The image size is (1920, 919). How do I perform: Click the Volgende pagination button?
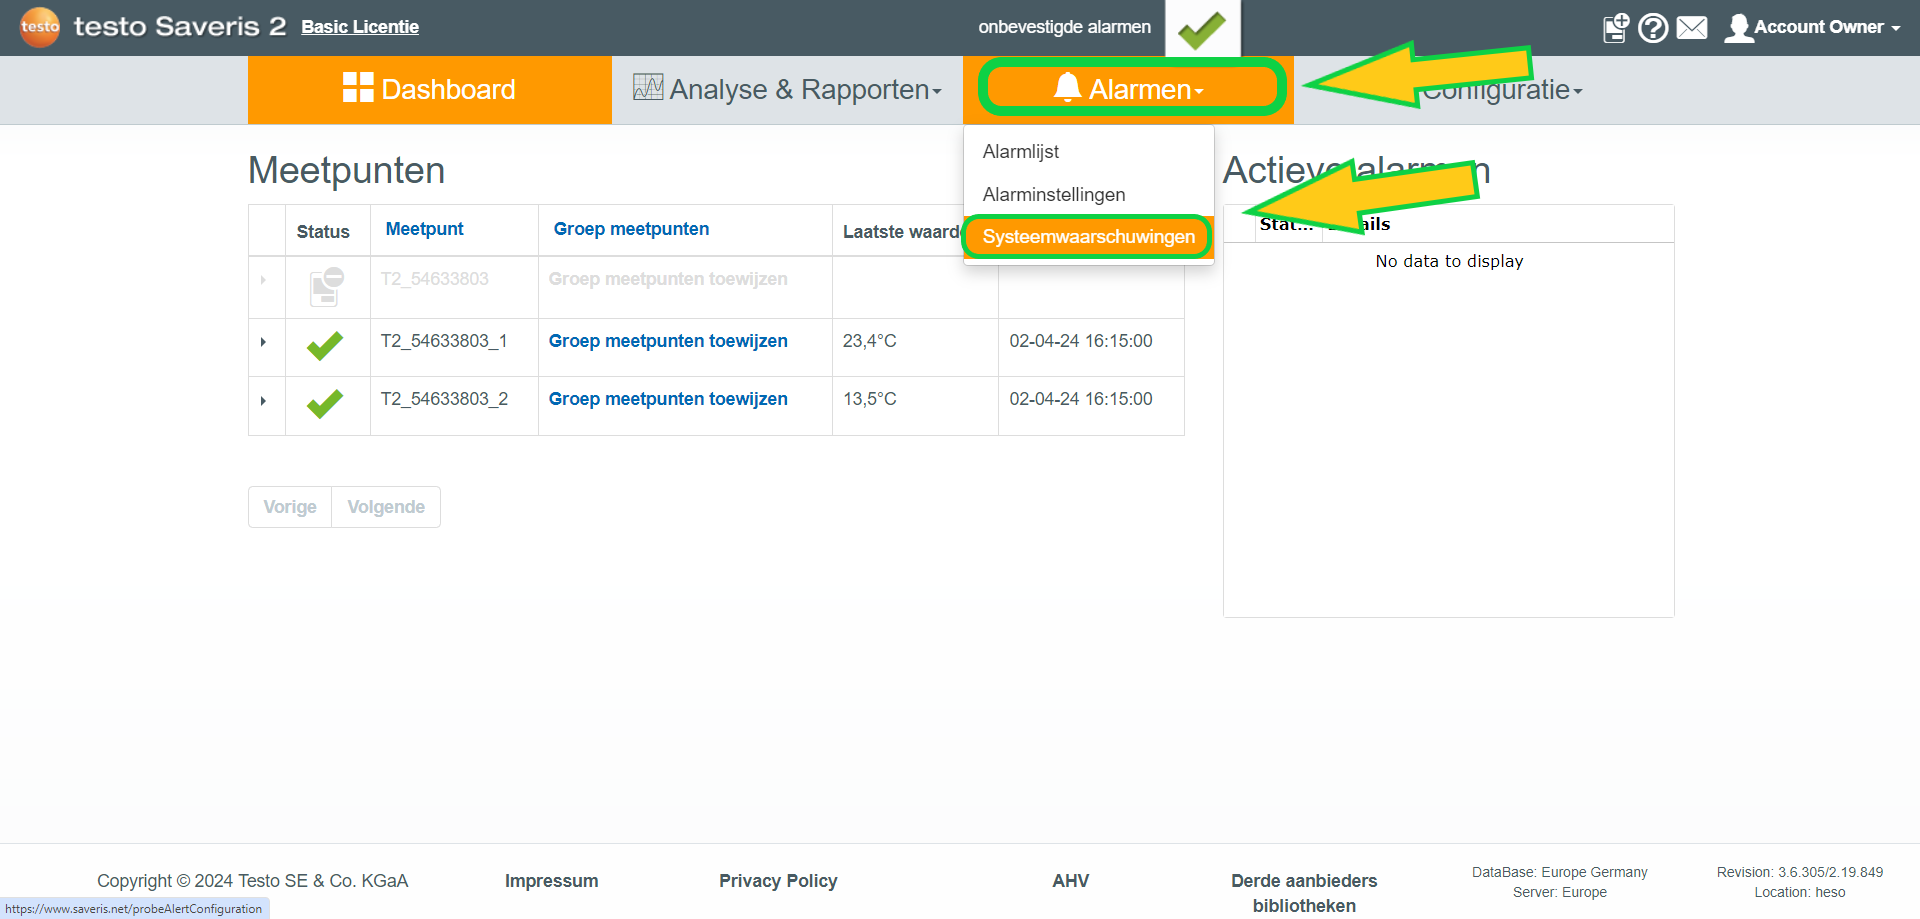coord(386,507)
